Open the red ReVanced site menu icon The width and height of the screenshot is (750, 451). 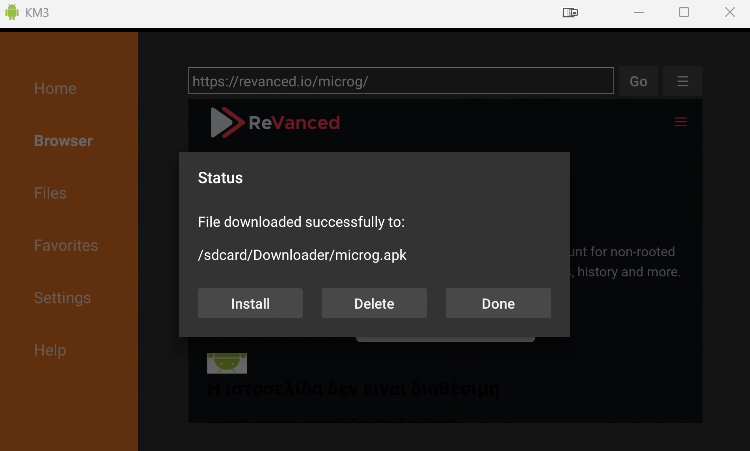[x=681, y=122]
